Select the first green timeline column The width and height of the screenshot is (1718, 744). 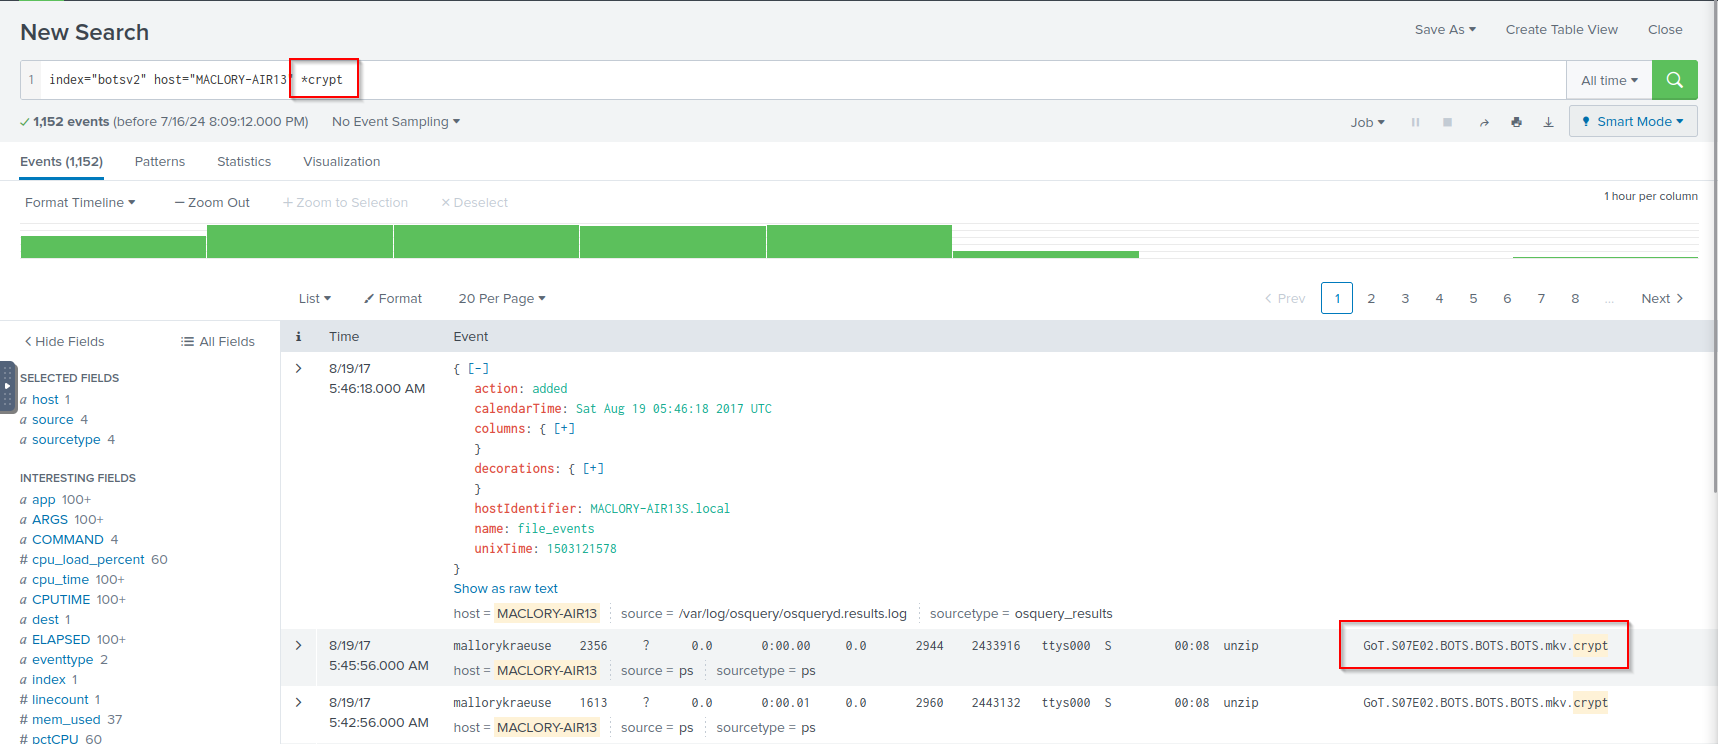pos(113,246)
